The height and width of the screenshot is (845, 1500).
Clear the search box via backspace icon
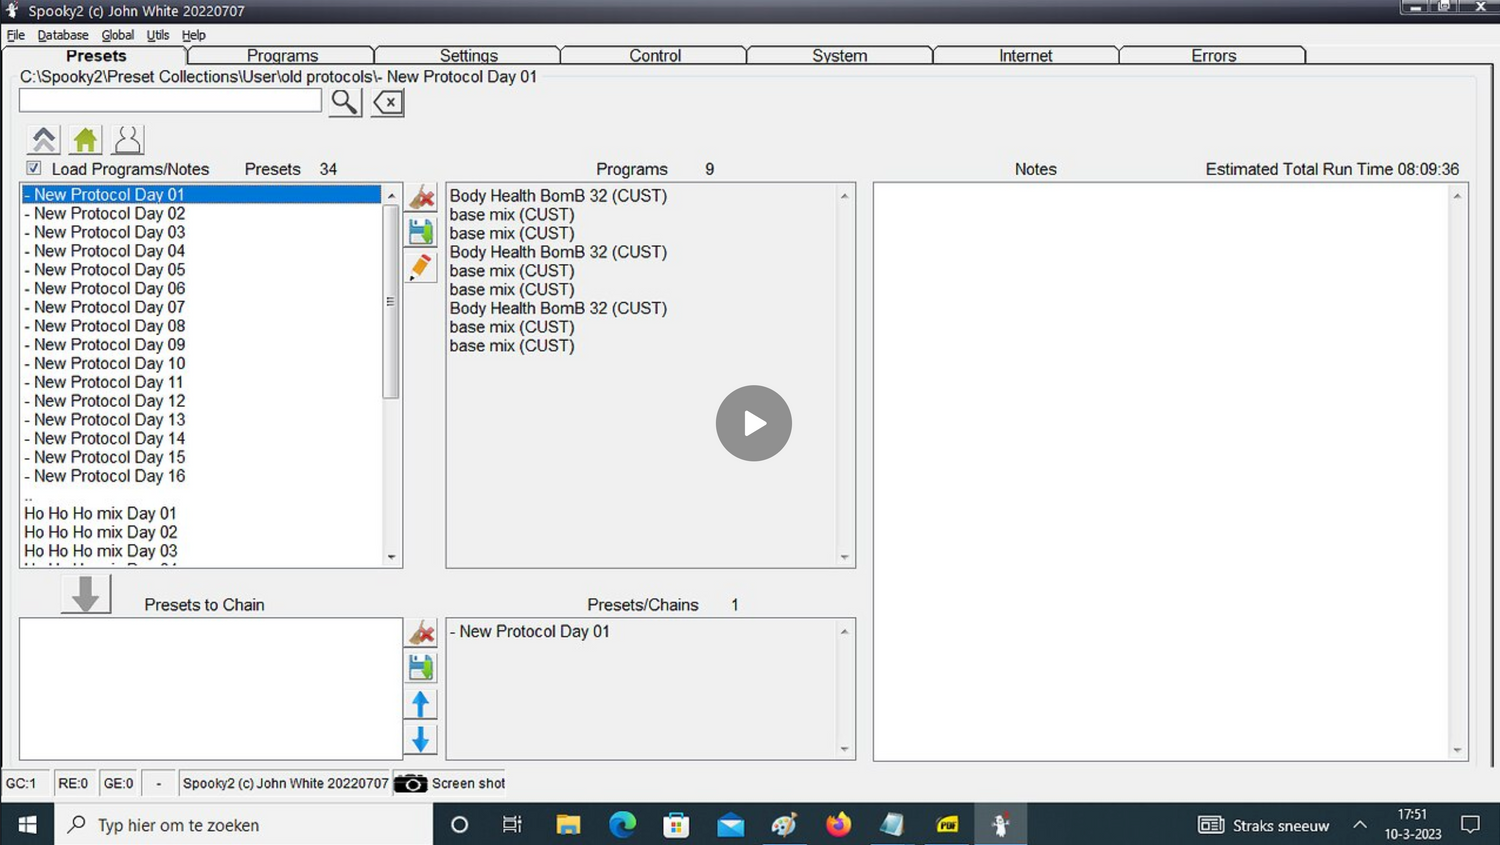click(x=387, y=101)
